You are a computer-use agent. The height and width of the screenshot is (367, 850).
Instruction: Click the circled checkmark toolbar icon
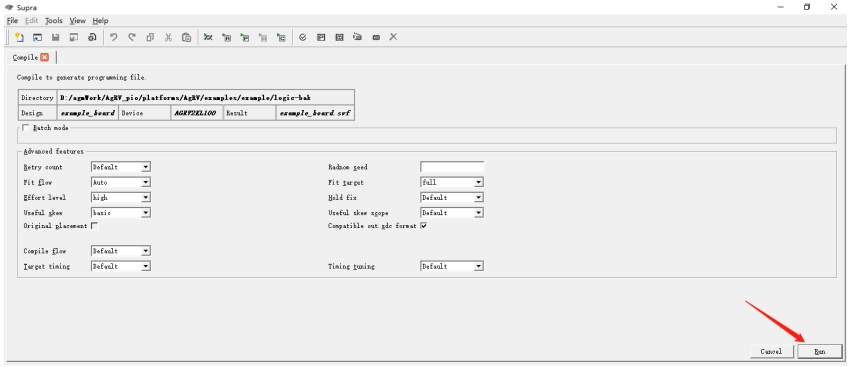click(302, 37)
